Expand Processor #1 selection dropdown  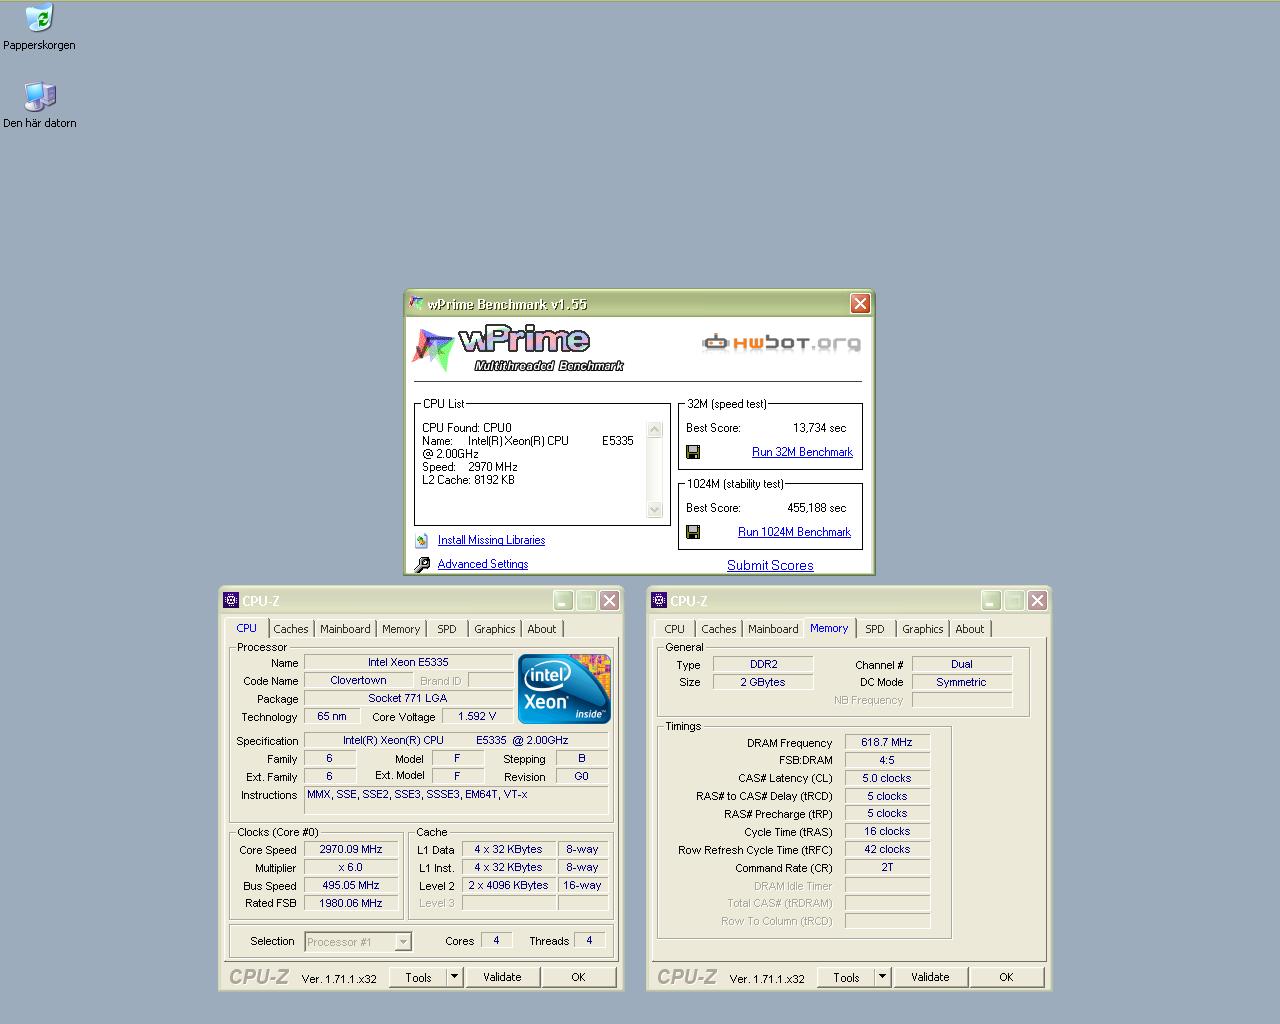403,942
